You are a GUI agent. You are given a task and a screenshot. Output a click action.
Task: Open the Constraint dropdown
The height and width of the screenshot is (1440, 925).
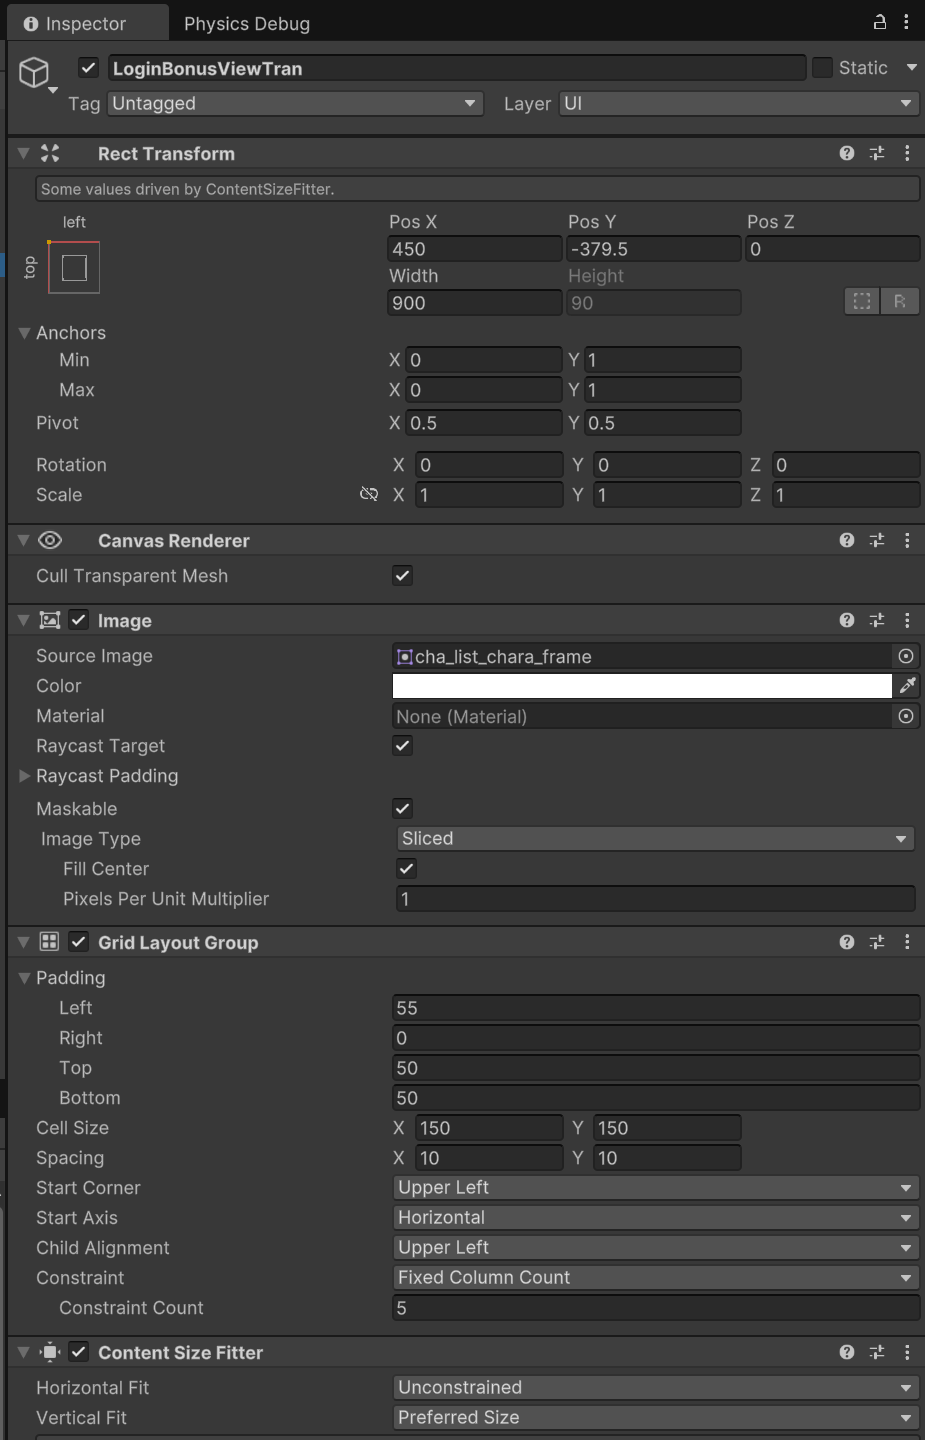[x=655, y=1278]
